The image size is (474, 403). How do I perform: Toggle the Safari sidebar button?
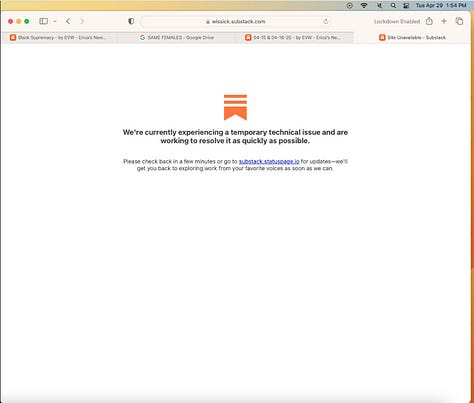(x=43, y=21)
